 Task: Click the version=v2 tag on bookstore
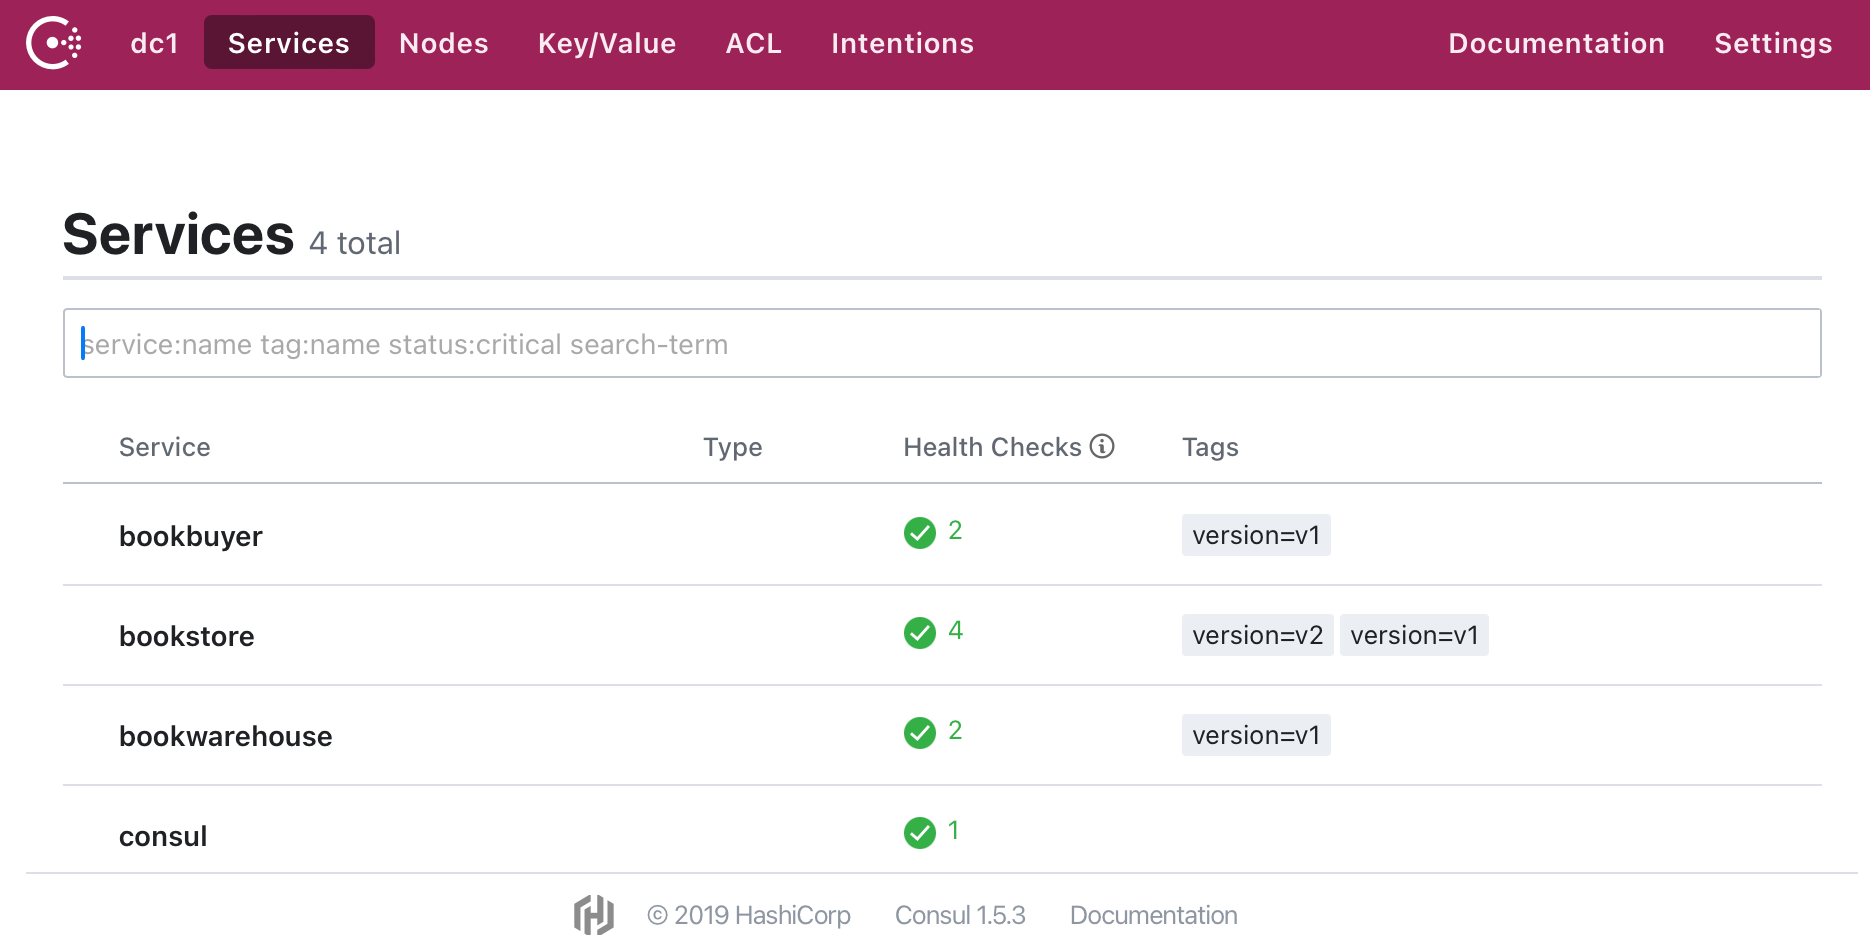tap(1257, 635)
